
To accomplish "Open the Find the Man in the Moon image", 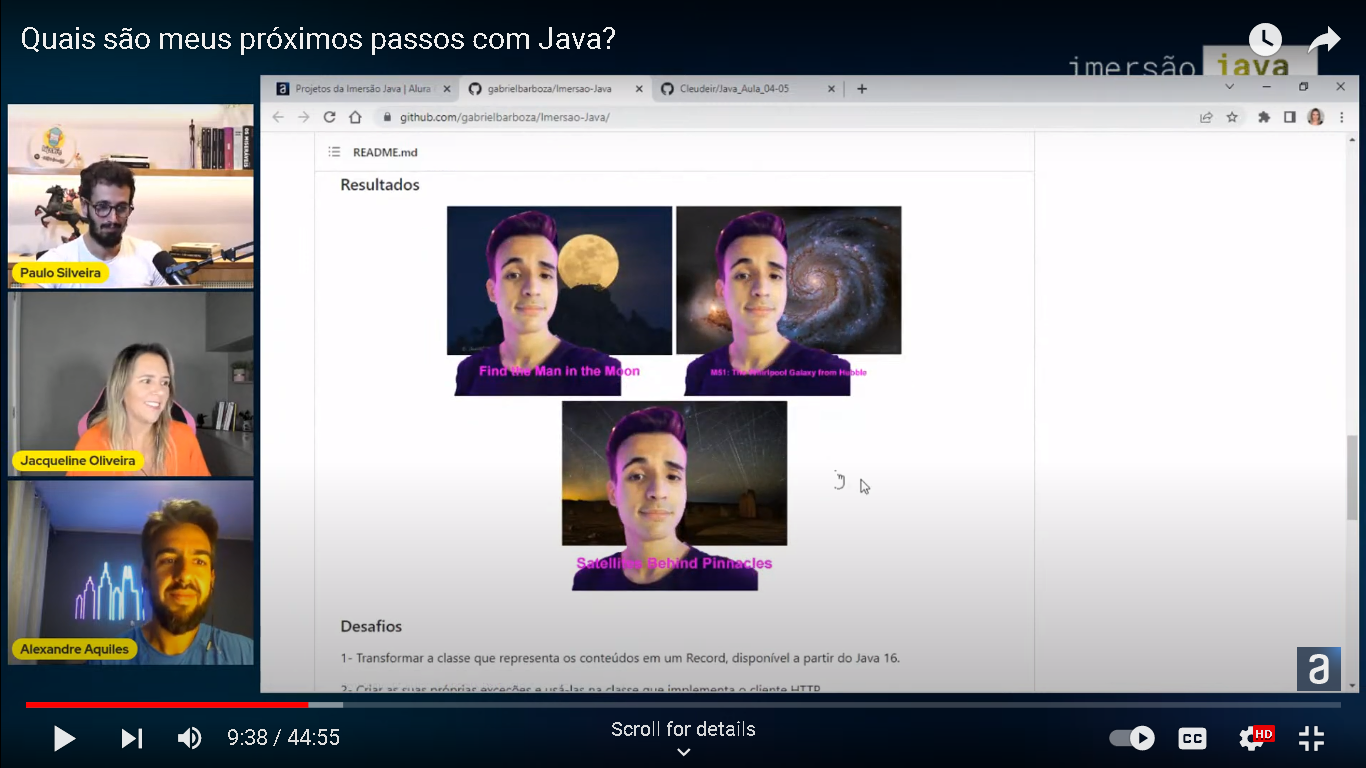I will [559, 300].
